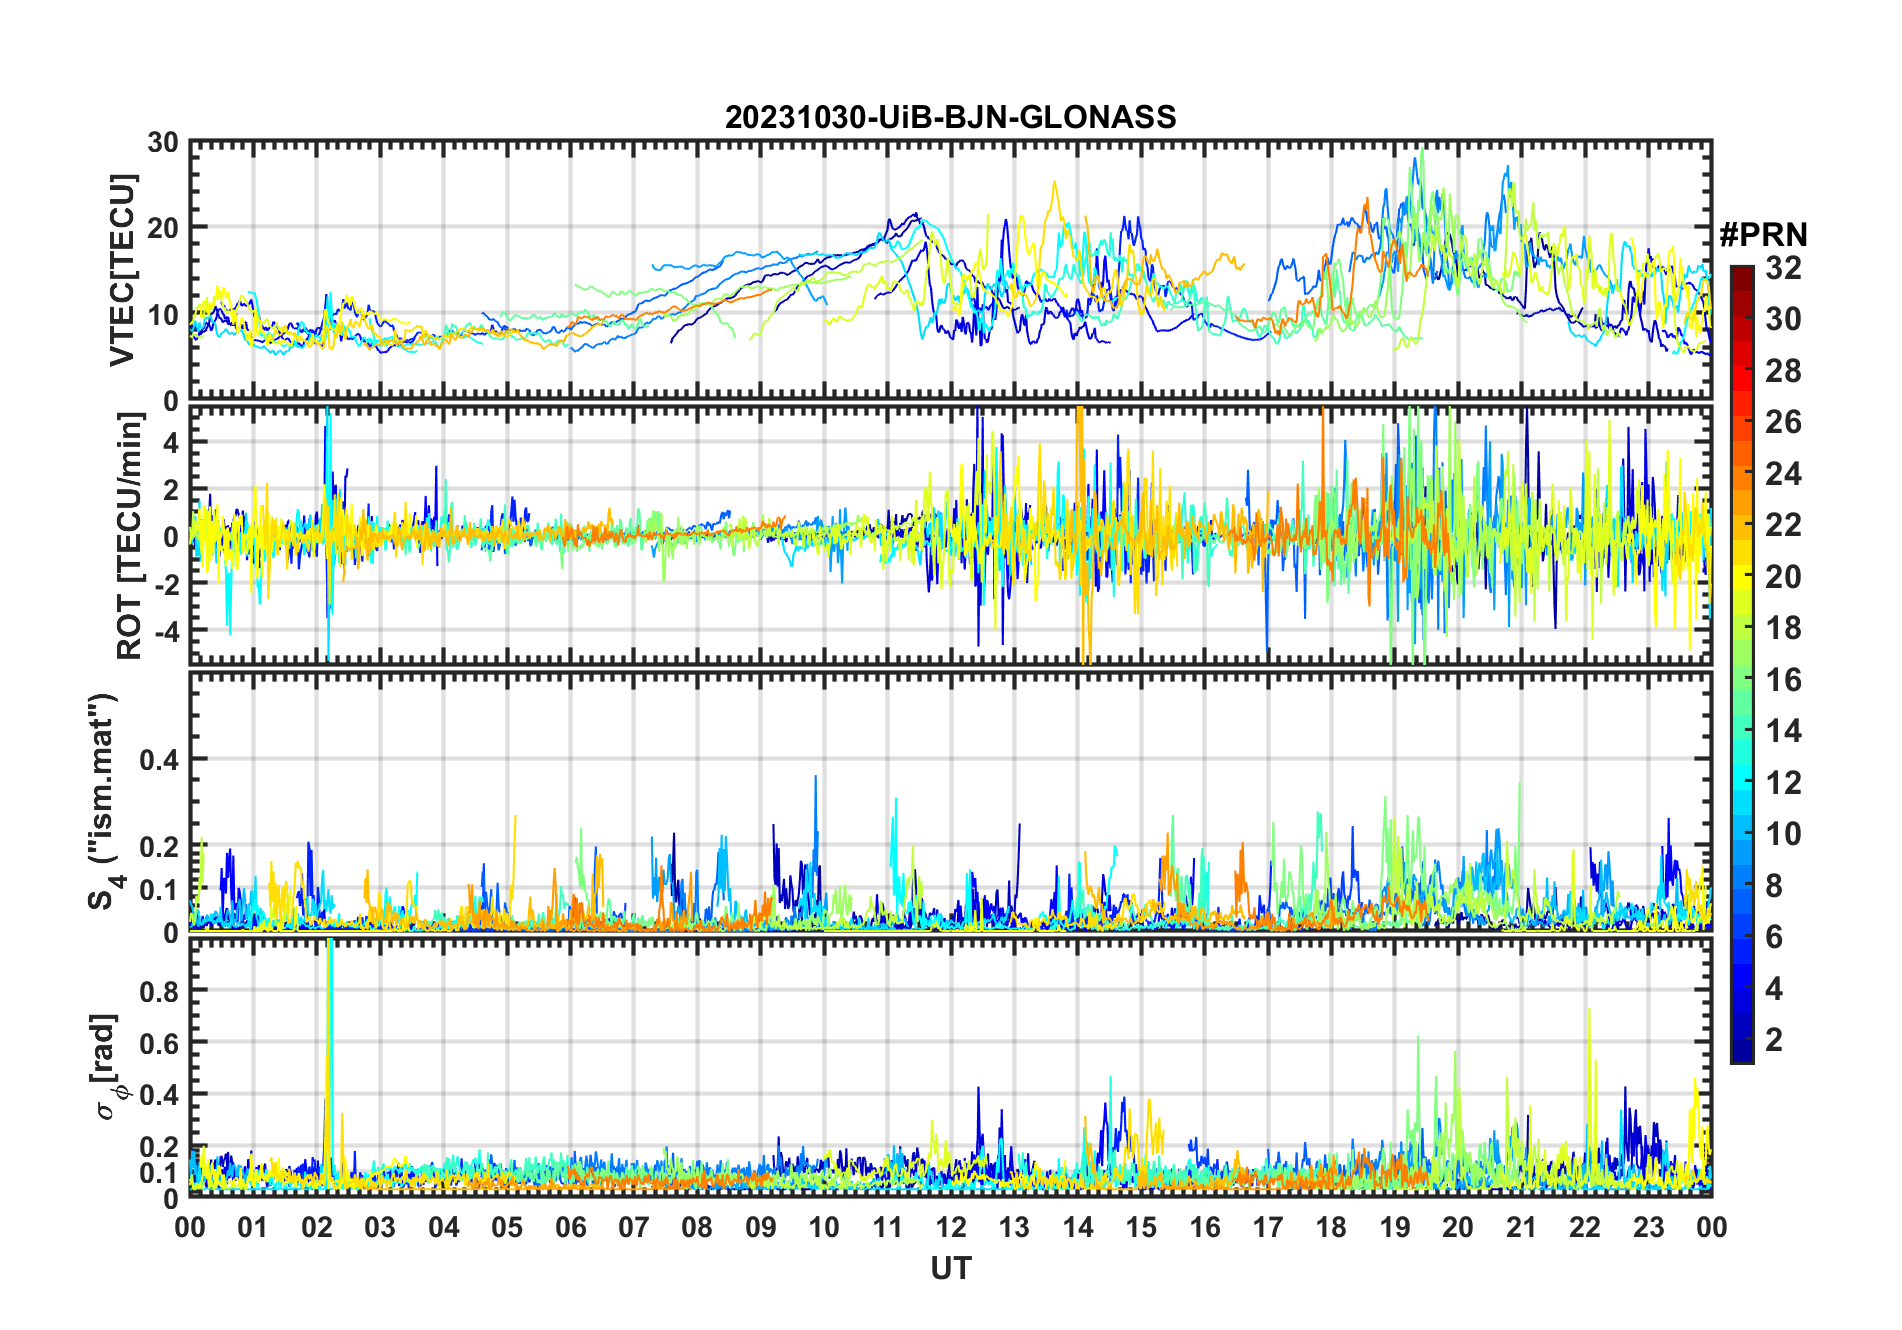Click inside the ROT time-series plot

coord(950,534)
